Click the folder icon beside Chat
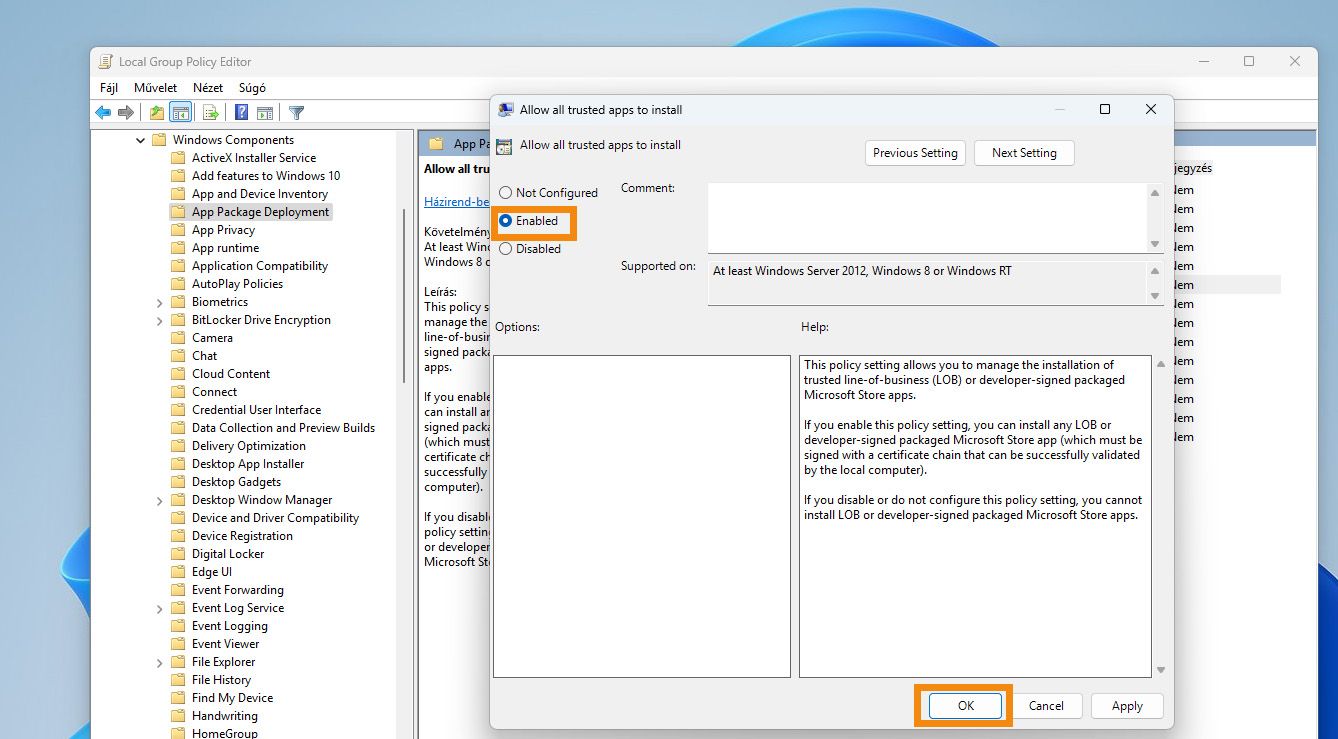 (178, 356)
